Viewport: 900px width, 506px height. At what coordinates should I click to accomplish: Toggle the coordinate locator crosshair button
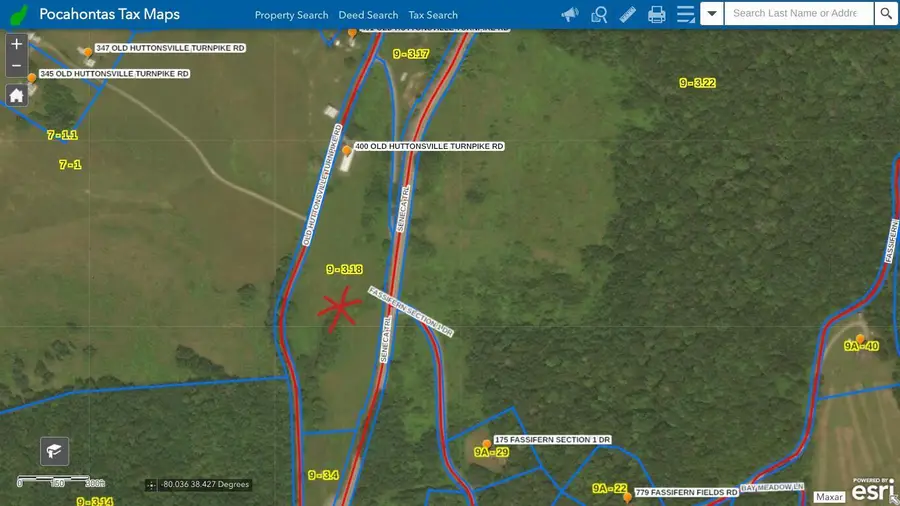(151, 485)
